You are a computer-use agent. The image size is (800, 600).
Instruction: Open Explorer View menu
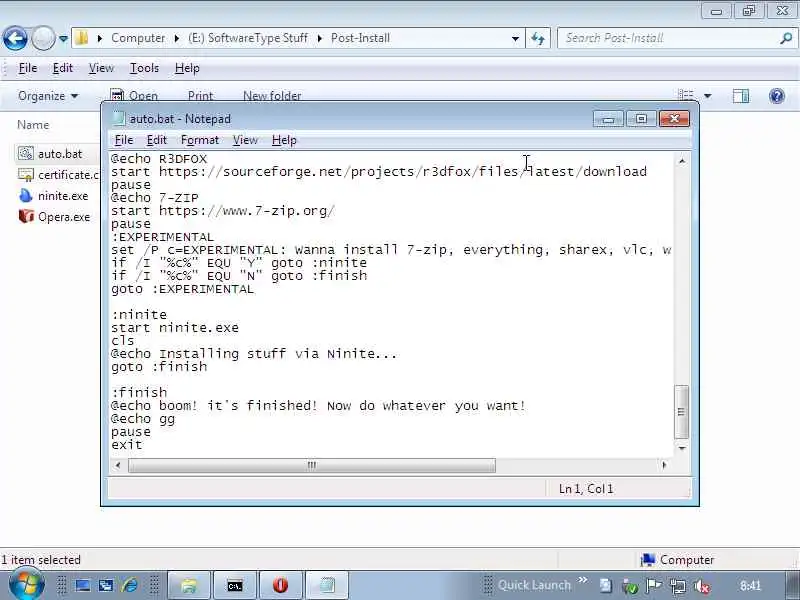point(101,68)
